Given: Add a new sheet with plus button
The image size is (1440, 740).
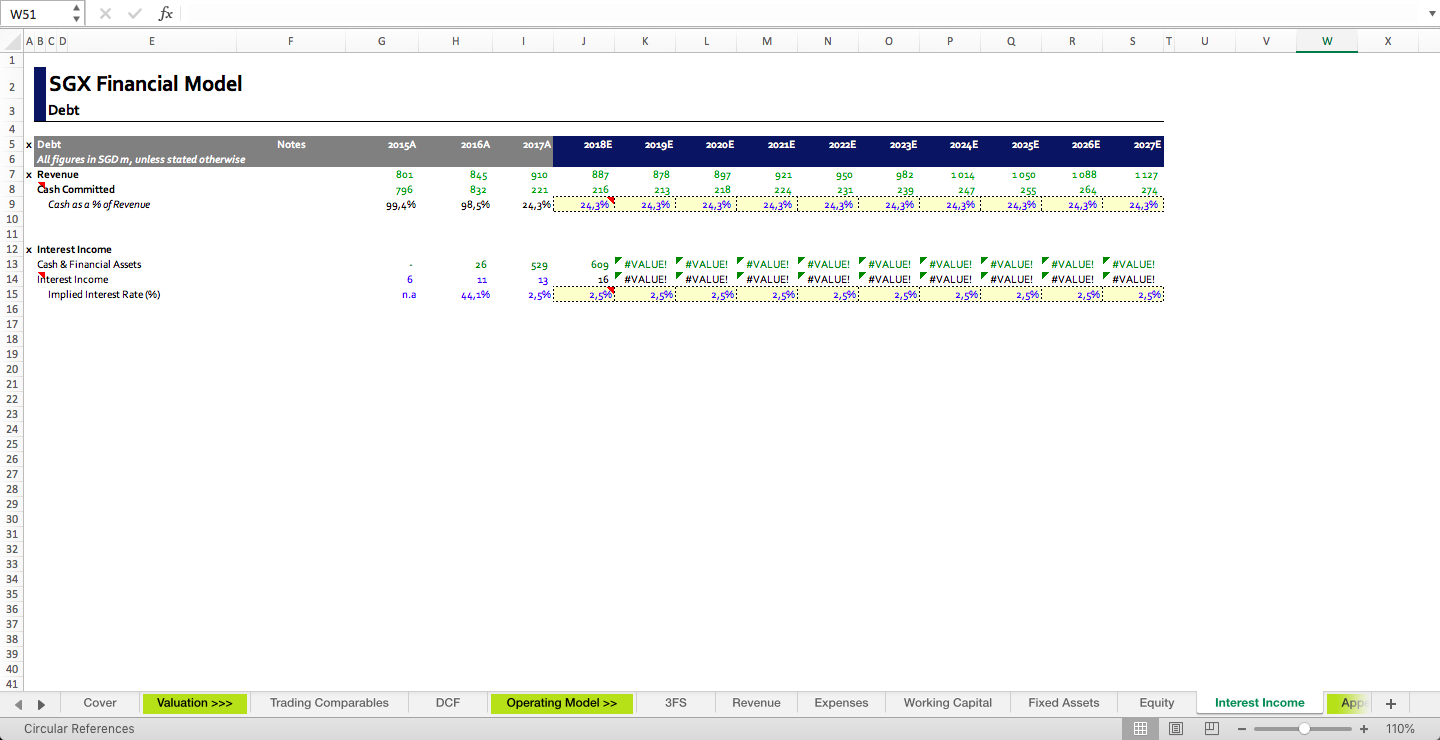Looking at the screenshot, I should pos(1391,704).
